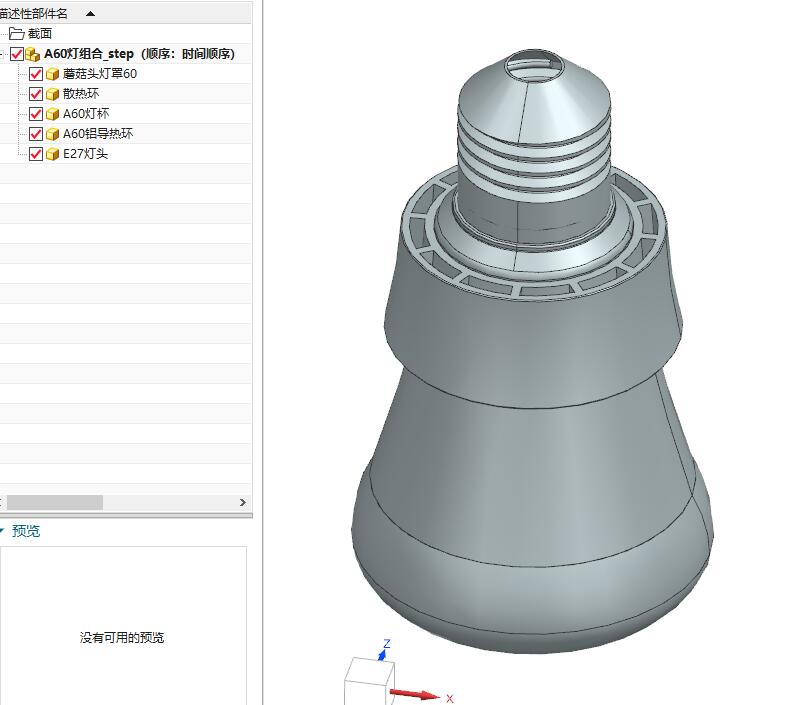This screenshot has width=806, height=705.
Task: Click the 没有可用的预览 text
Action: (122, 638)
